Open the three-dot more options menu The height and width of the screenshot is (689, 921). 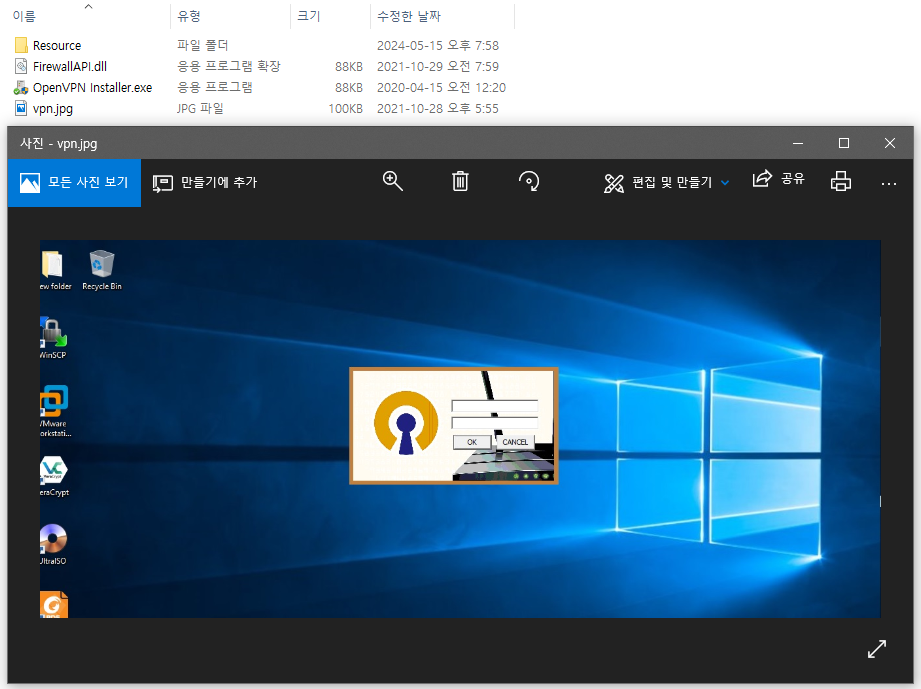pos(889,184)
